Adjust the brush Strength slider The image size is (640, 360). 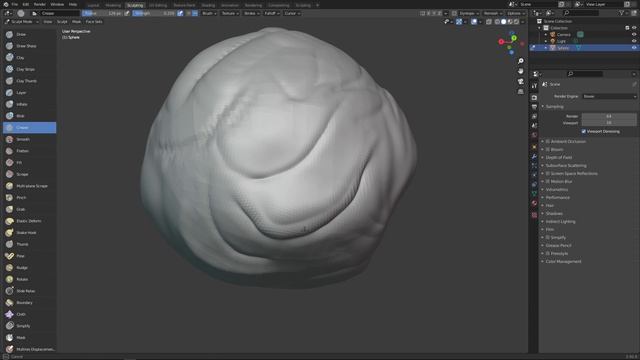pos(154,13)
